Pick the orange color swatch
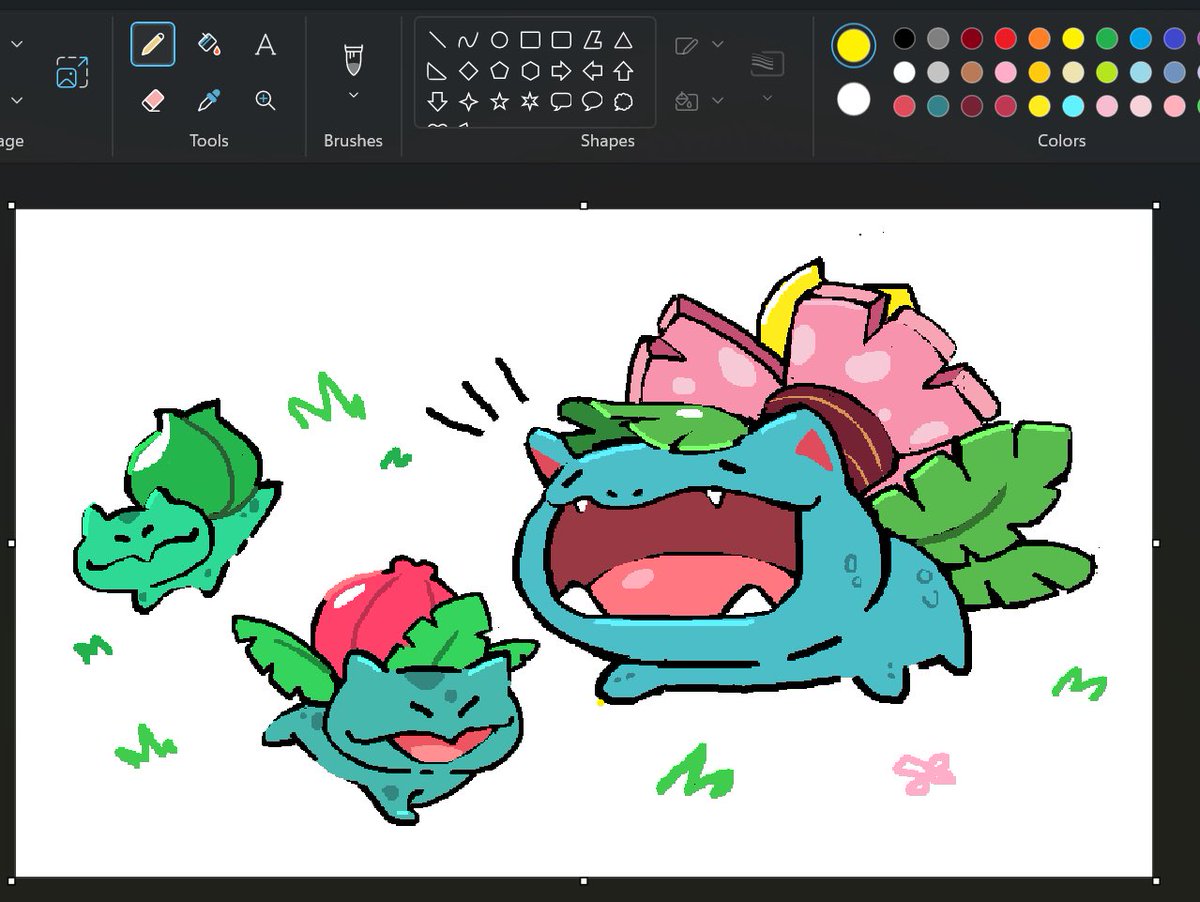The width and height of the screenshot is (1200, 902). click(x=1039, y=39)
